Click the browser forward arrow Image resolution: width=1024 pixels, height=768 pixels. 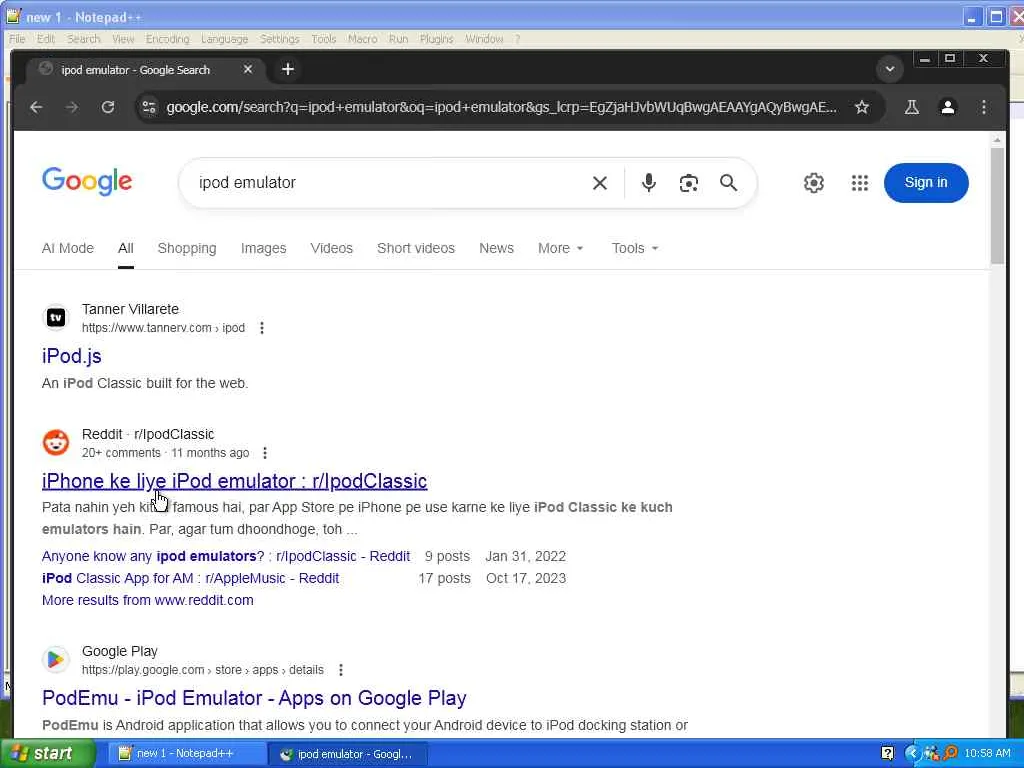pos(72,107)
